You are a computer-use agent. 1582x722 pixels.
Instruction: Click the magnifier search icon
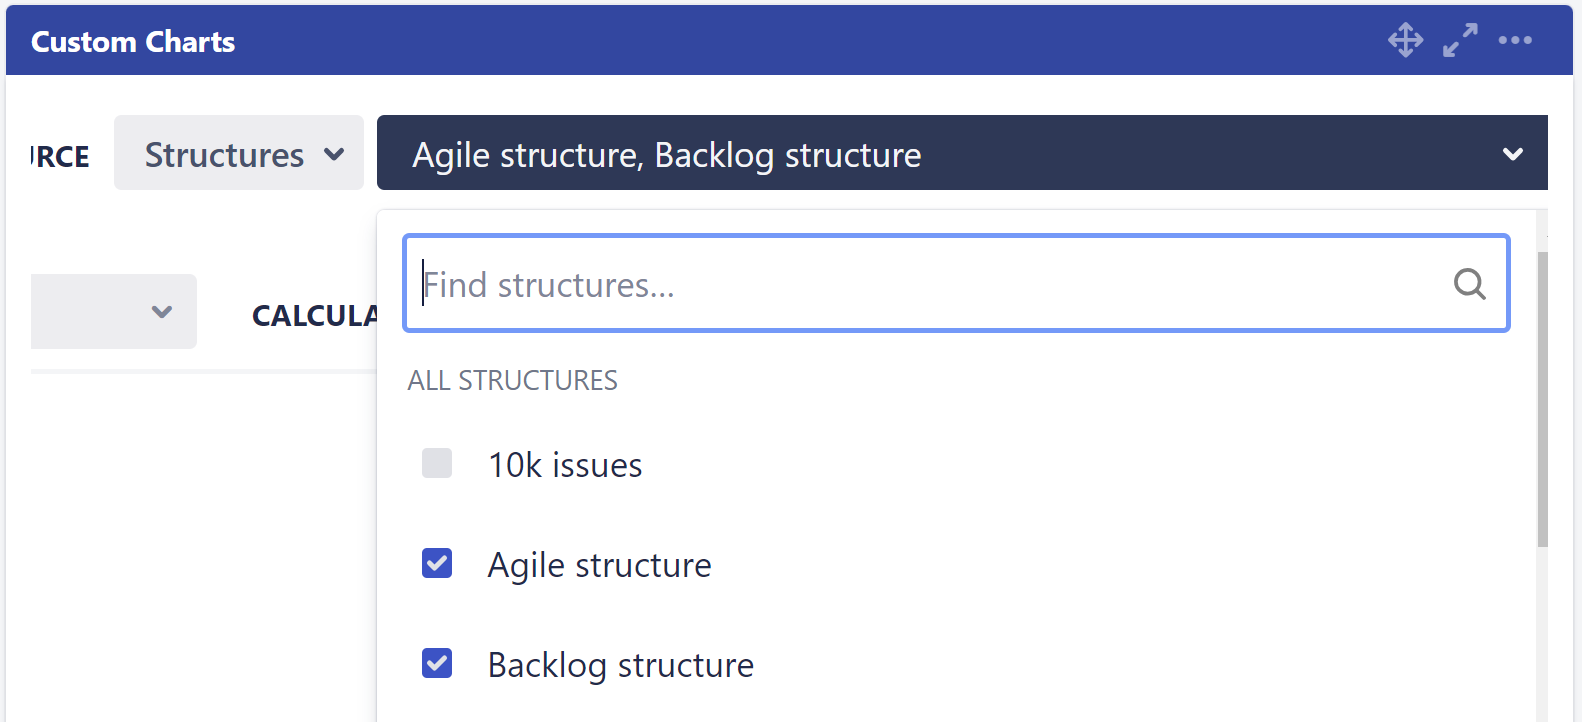(1469, 284)
